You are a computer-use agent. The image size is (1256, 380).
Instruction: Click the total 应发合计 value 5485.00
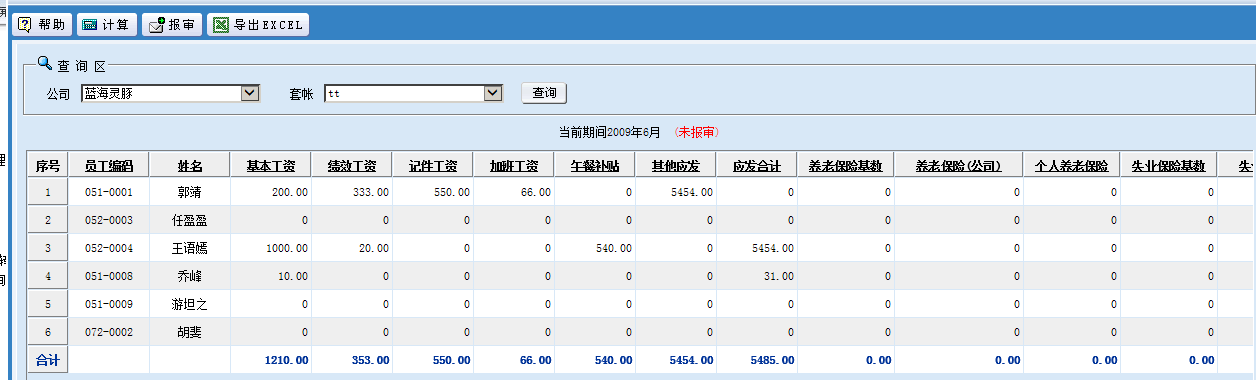click(x=772, y=360)
